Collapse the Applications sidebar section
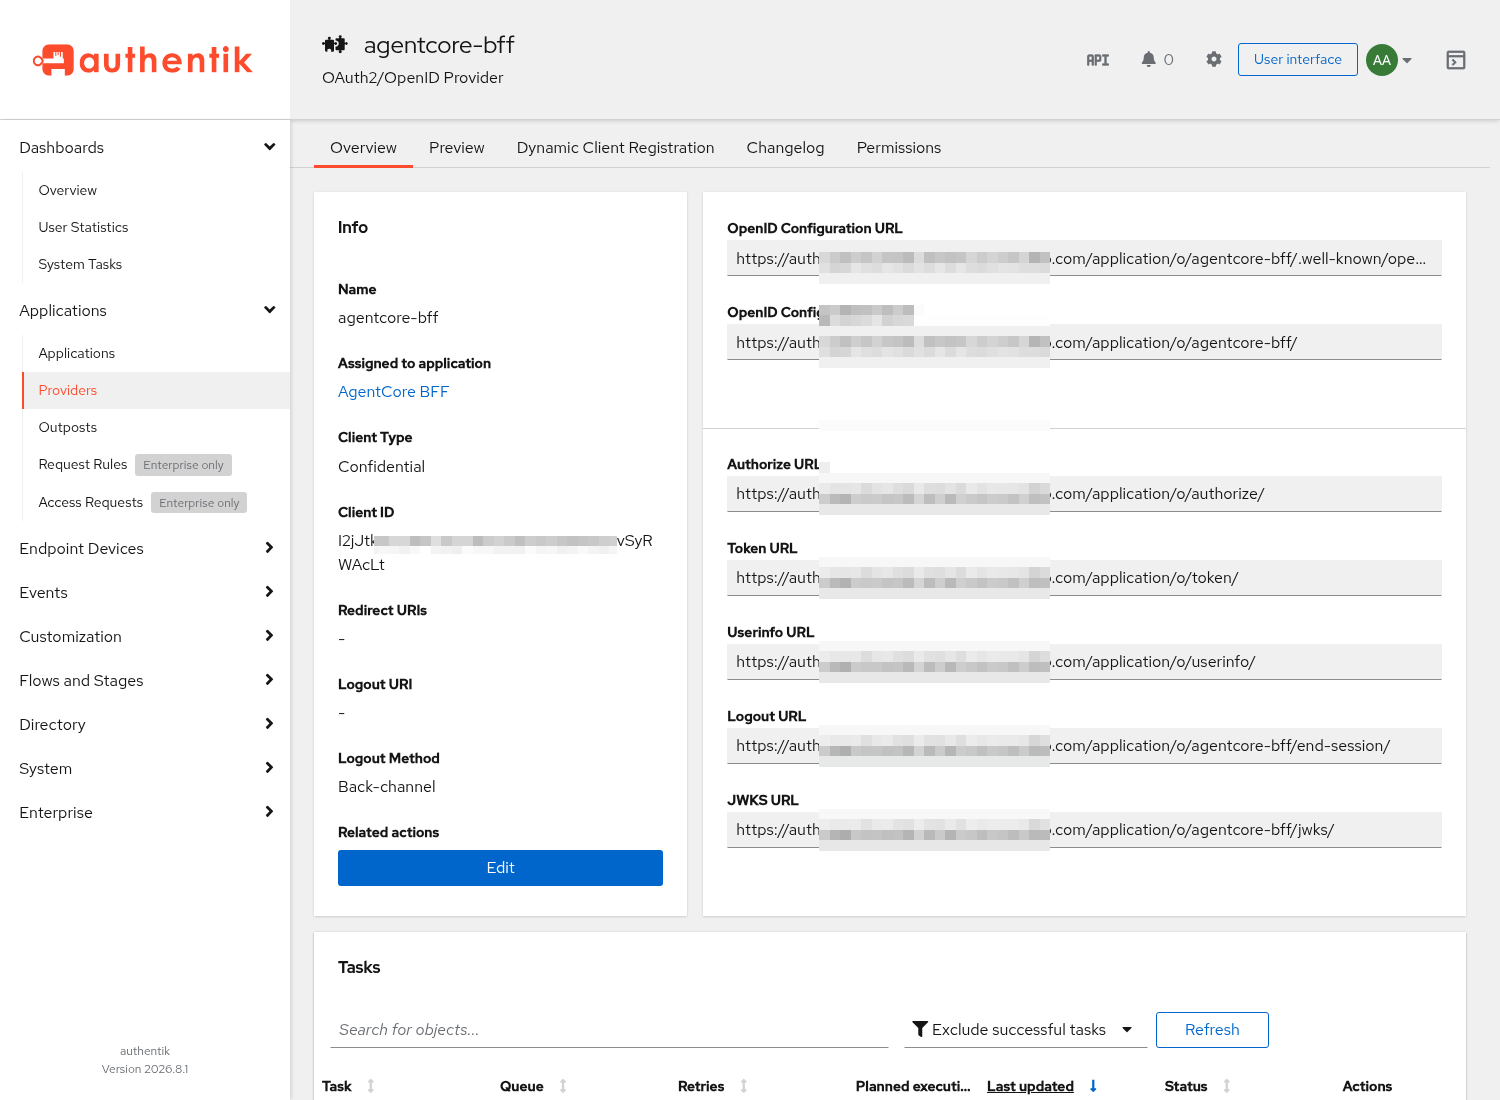 (x=146, y=311)
